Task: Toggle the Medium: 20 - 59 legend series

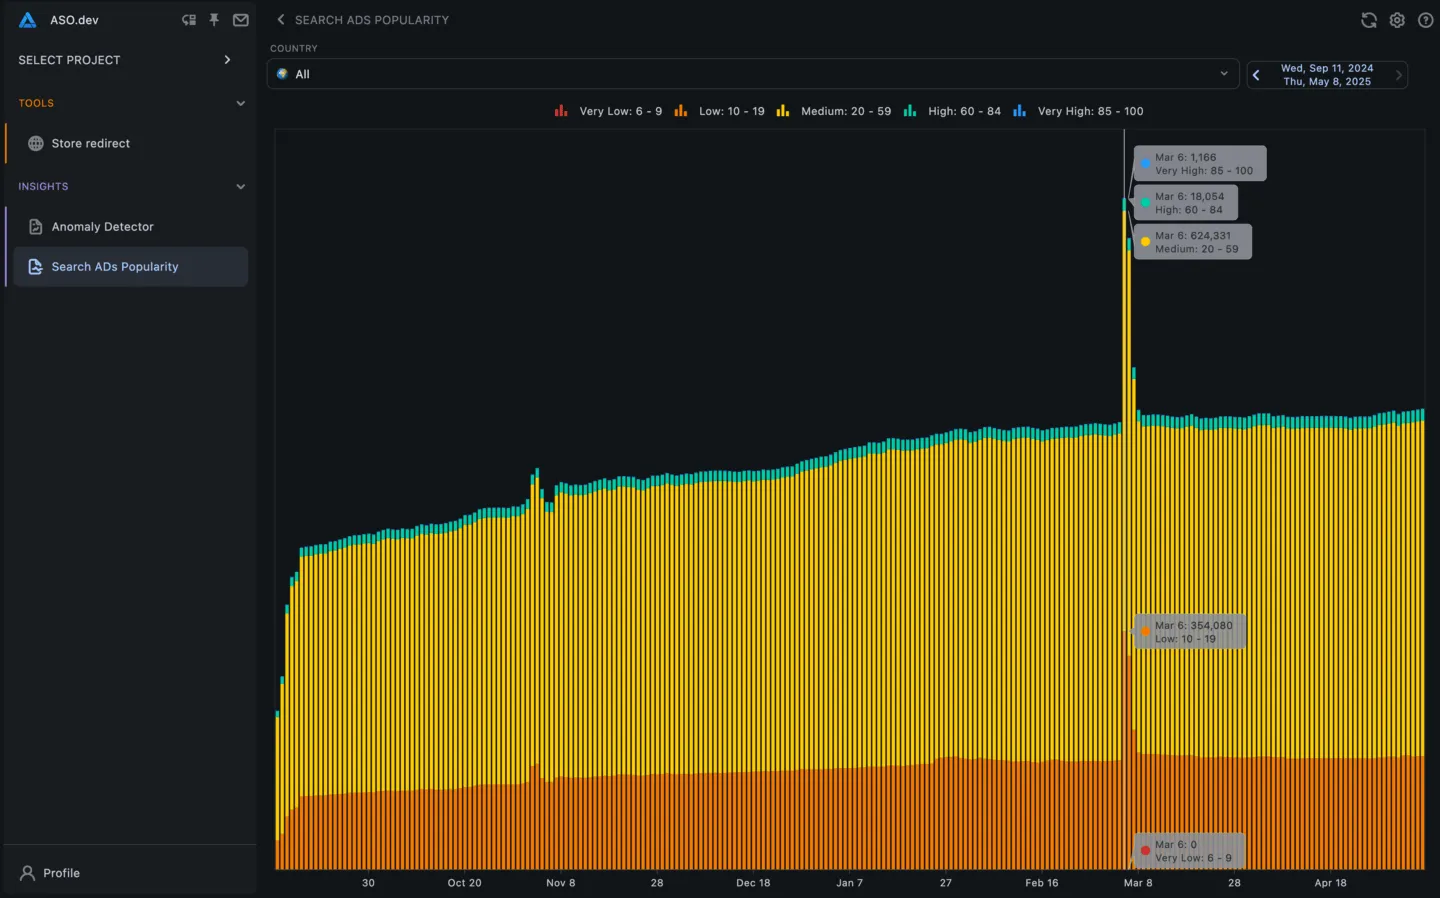Action: [x=835, y=111]
